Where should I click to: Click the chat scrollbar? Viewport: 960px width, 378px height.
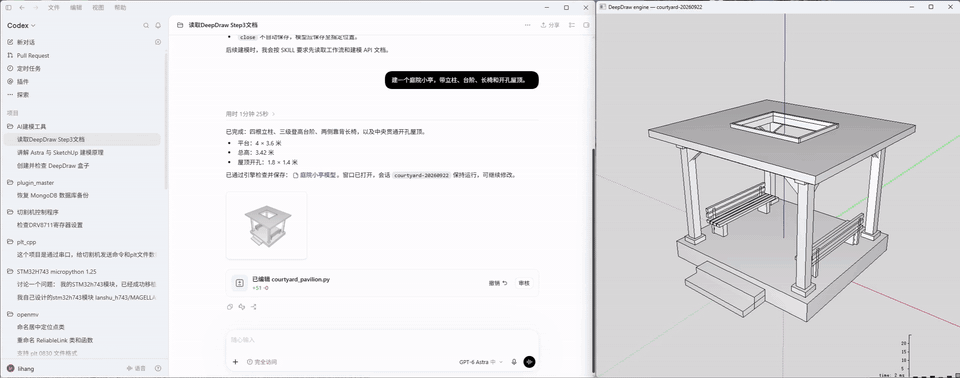point(592,260)
